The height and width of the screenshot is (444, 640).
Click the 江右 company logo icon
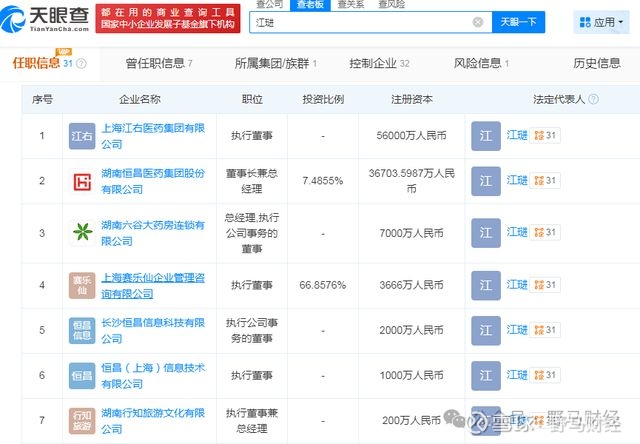[x=82, y=136]
